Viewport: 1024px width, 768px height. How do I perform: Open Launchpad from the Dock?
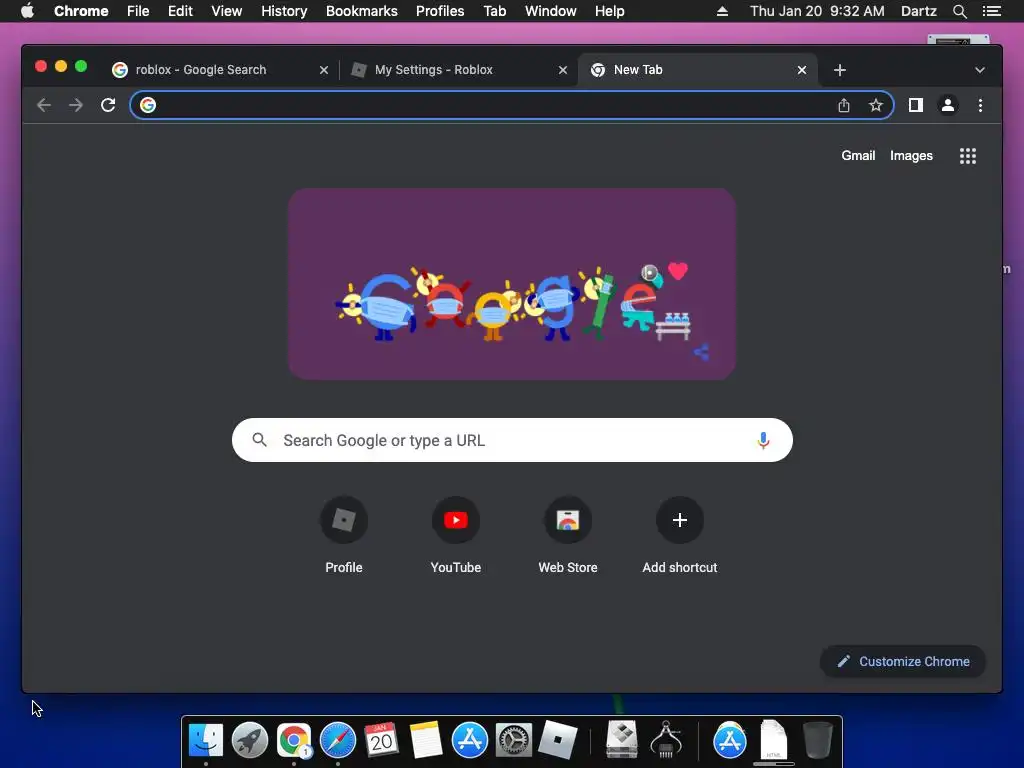(249, 741)
